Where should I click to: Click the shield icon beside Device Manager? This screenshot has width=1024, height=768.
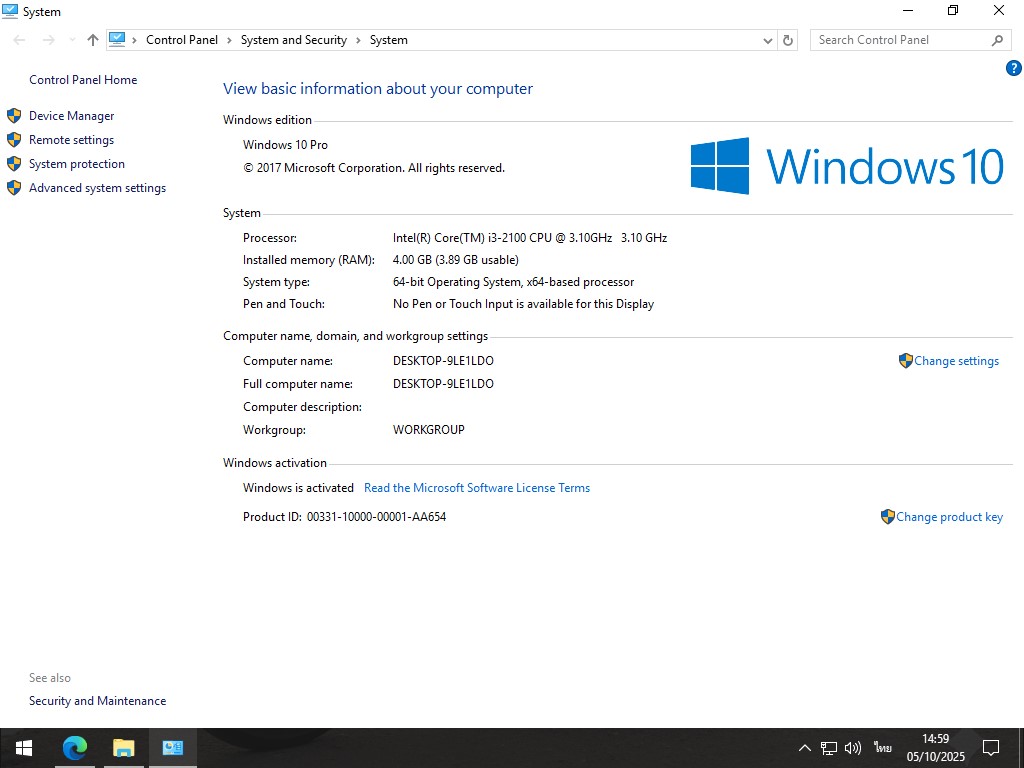point(14,116)
